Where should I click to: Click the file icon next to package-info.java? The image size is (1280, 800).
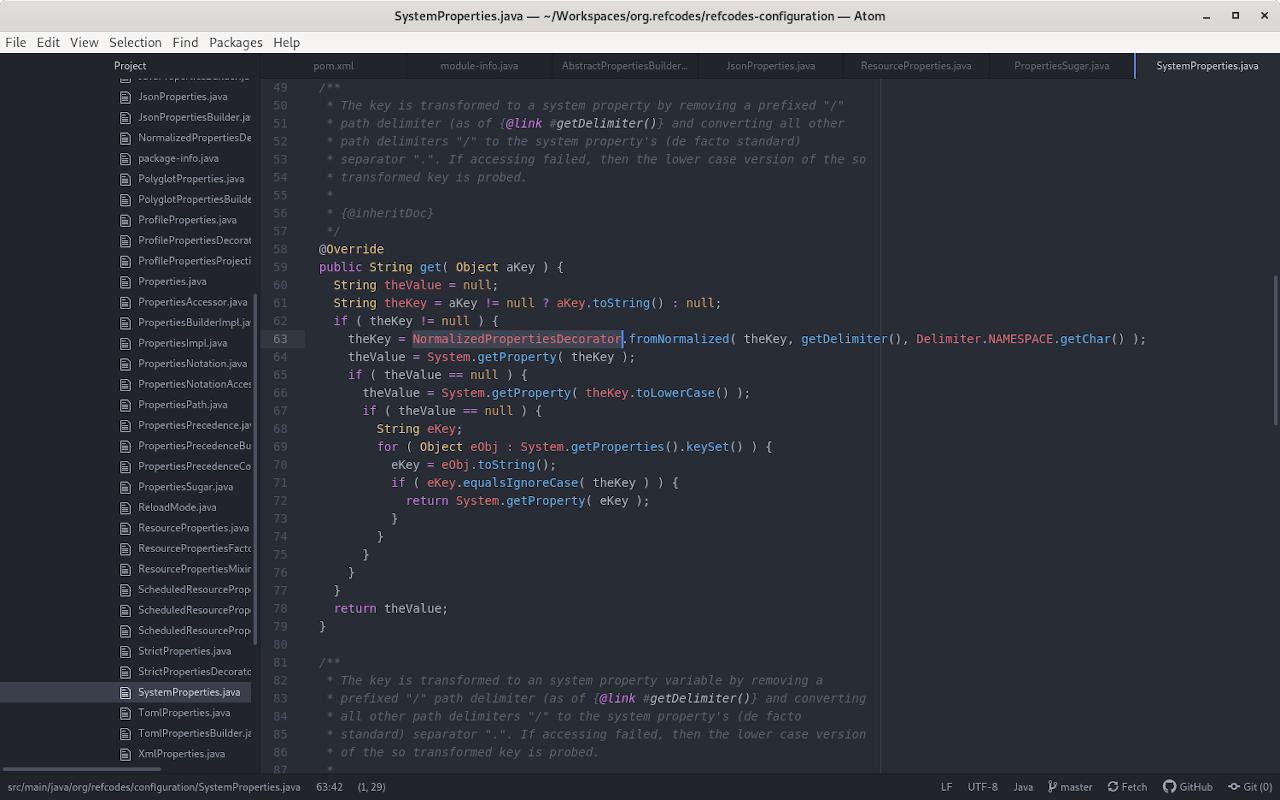coord(125,158)
